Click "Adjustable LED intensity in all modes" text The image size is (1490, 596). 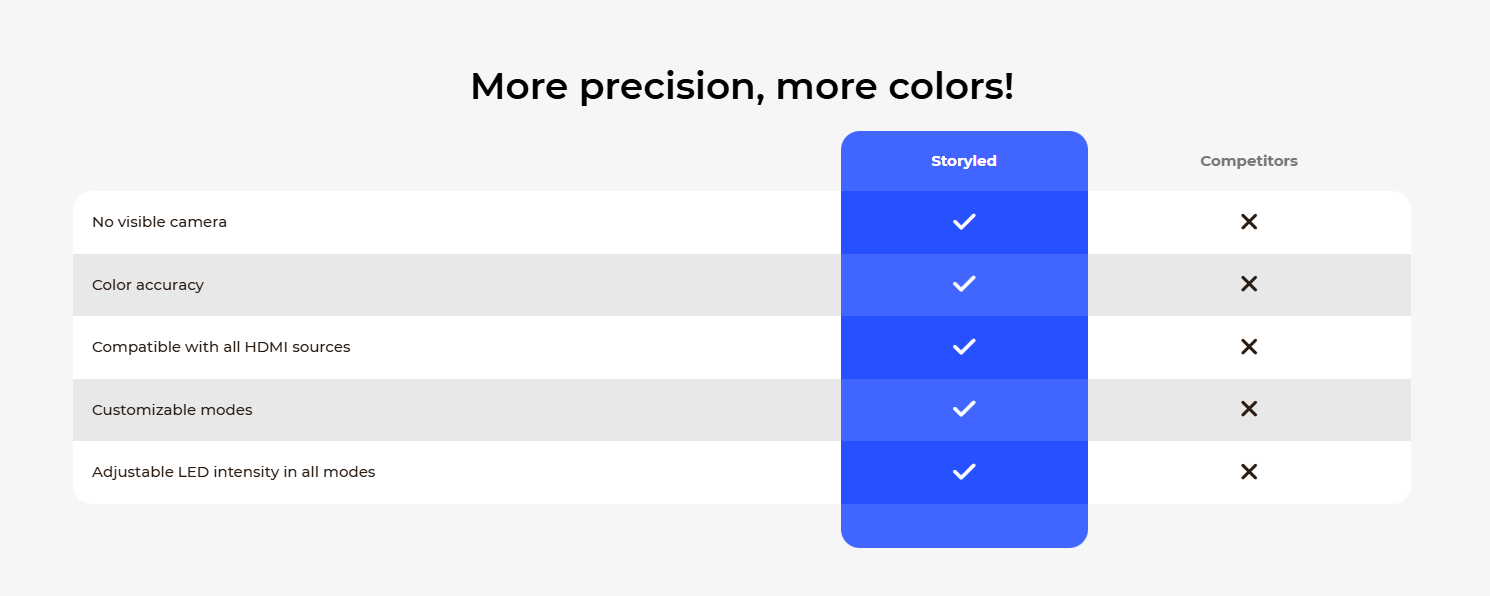pyautogui.click(x=233, y=472)
